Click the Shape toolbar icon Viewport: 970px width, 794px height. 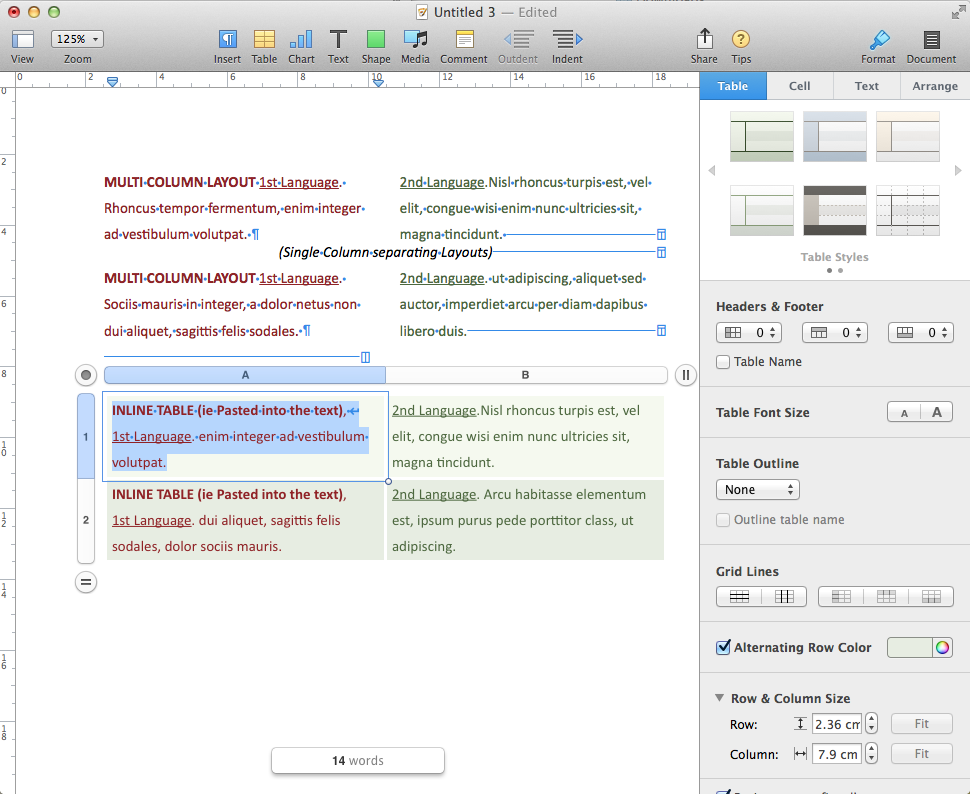click(376, 40)
